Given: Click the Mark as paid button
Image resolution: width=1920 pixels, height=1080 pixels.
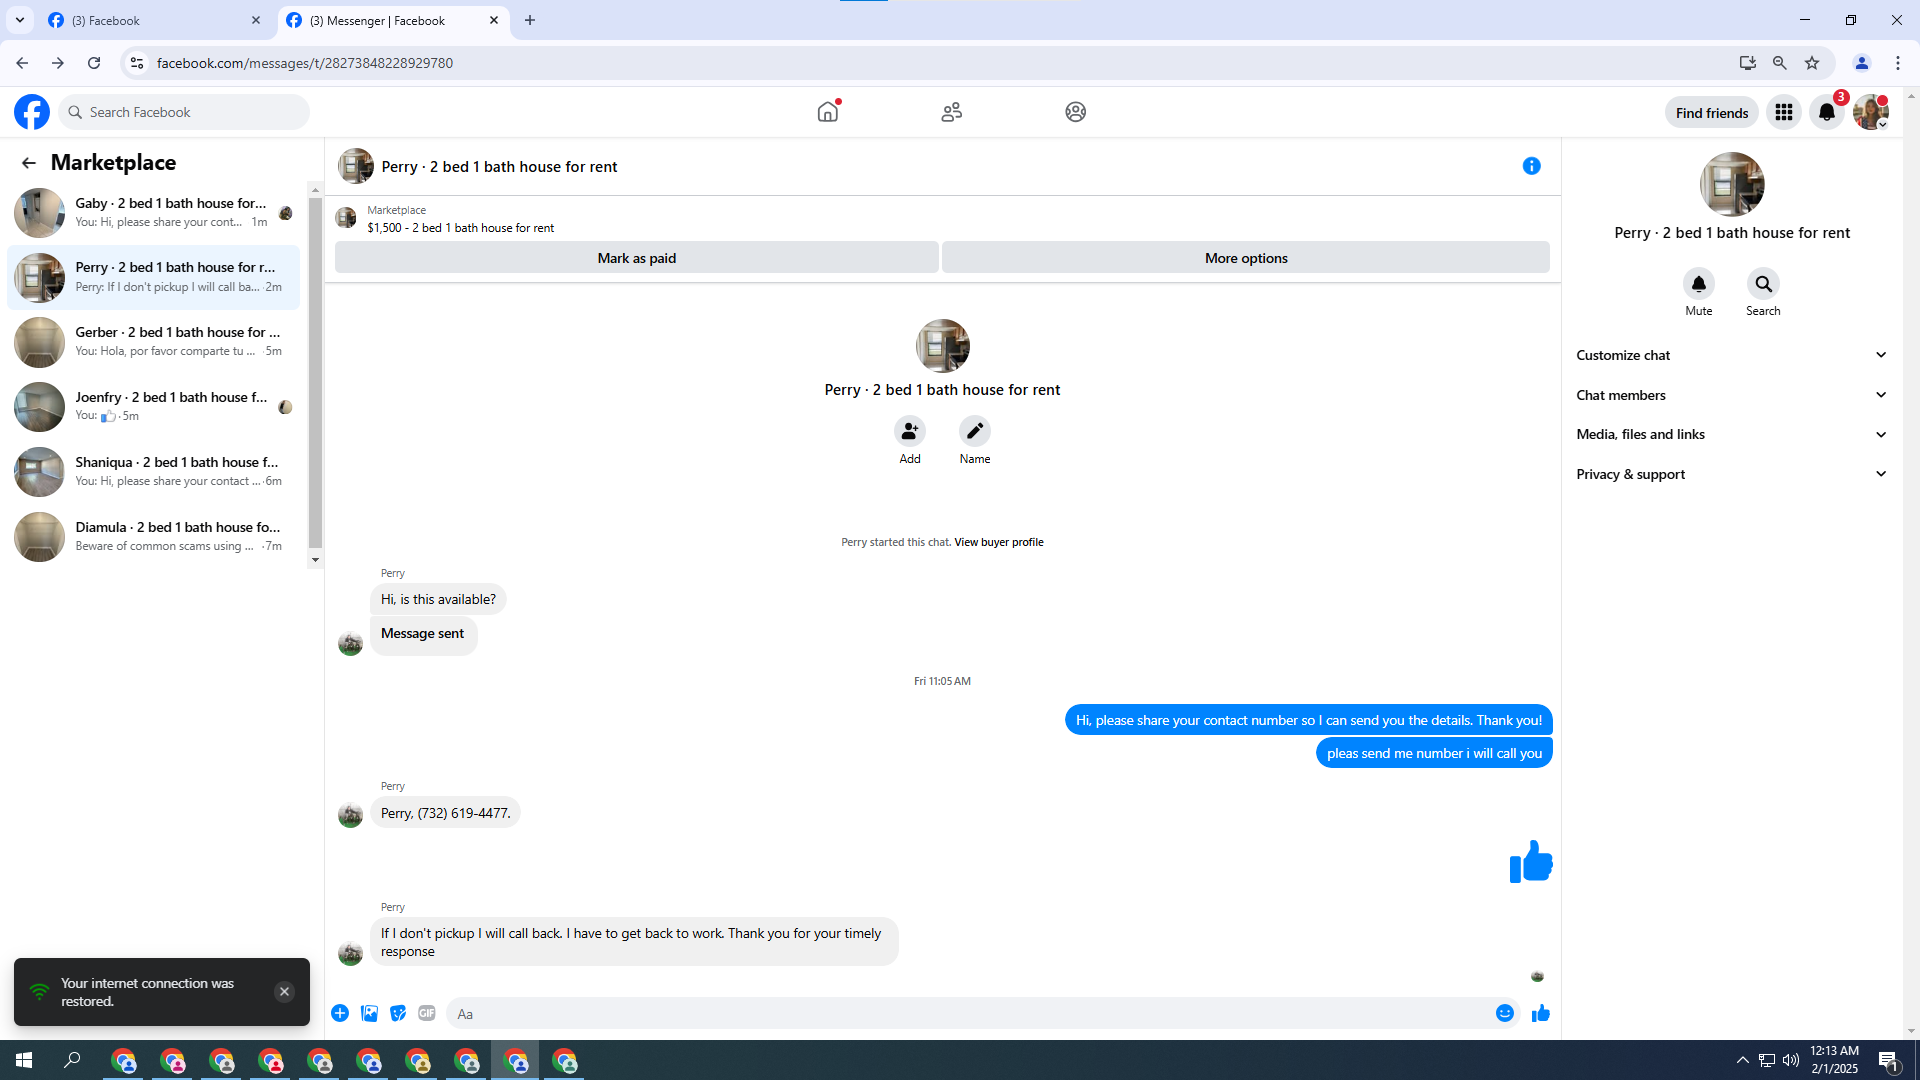Looking at the screenshot, I should [637, 258].
